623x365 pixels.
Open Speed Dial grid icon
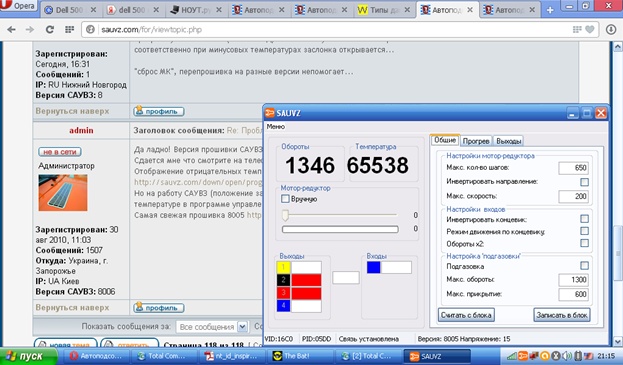coord(70,29)
